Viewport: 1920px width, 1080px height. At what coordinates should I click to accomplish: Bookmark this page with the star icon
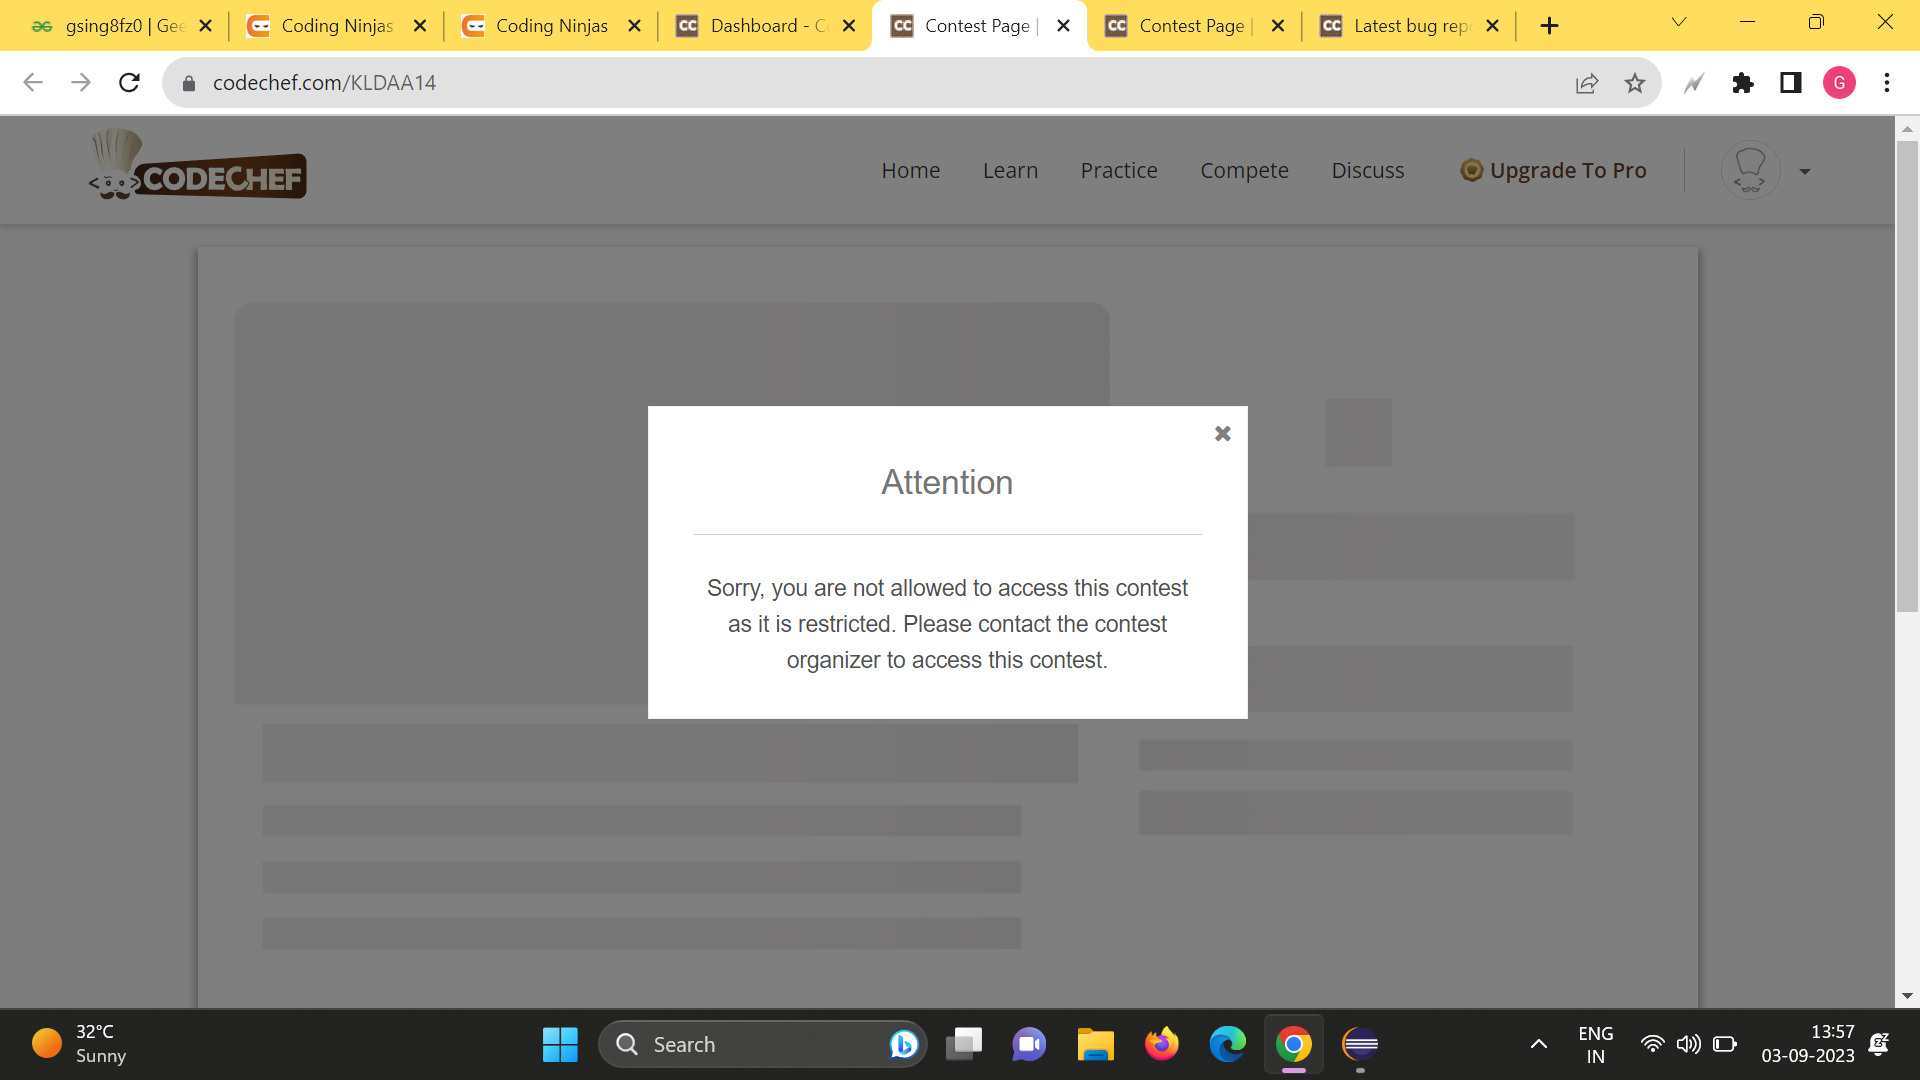tap(1635, 83)
